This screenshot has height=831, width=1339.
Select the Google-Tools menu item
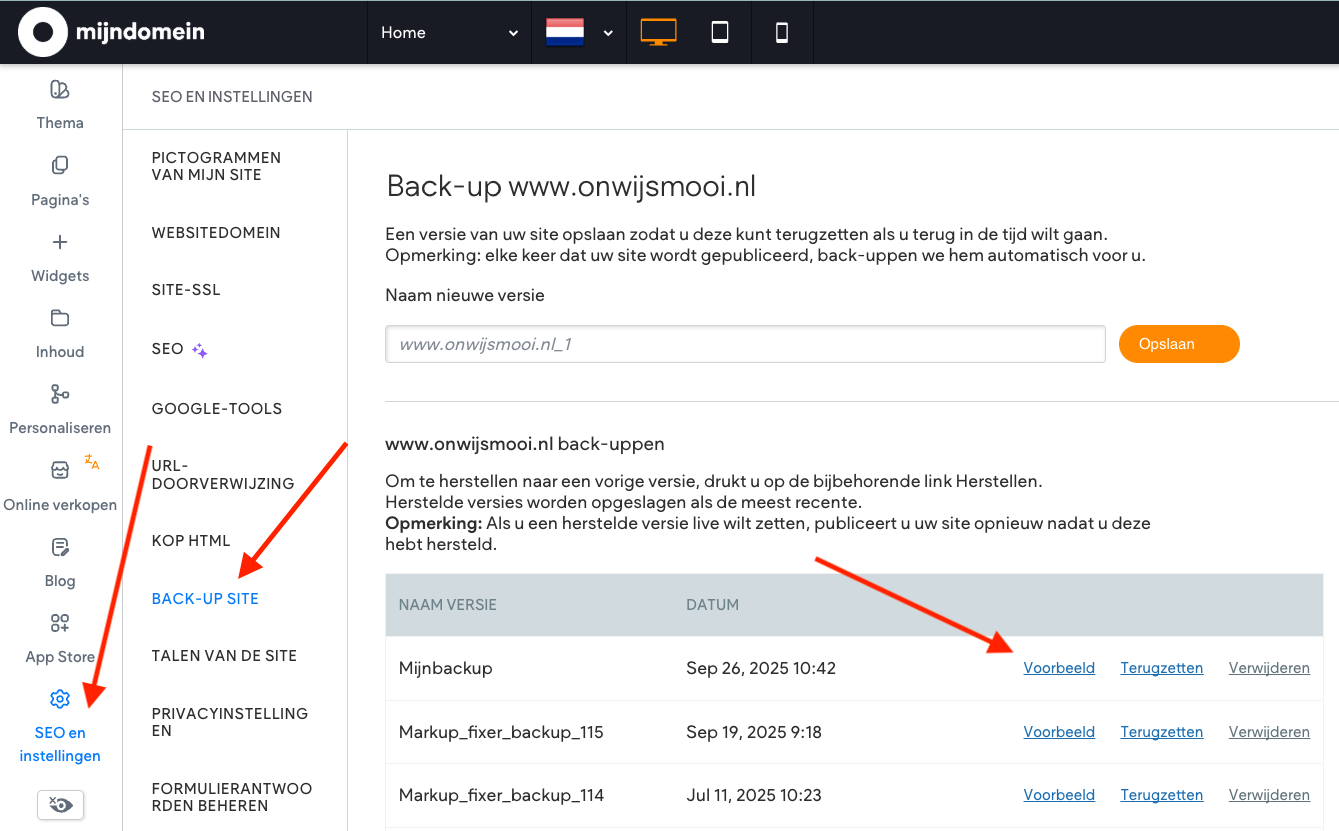click(217, 408)
